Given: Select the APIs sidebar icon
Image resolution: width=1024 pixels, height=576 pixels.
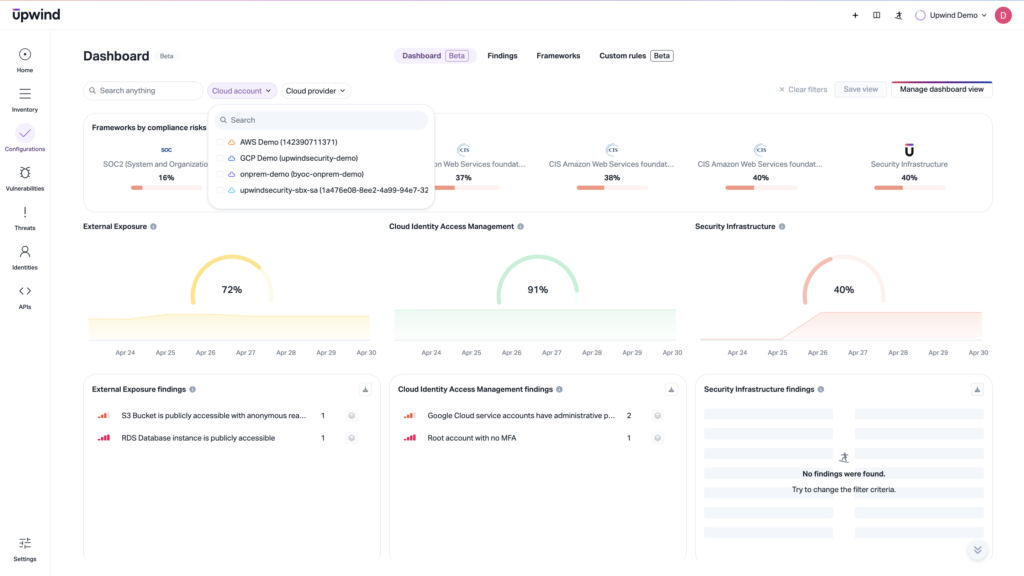Looking at the screenshot, I should 23,293.
